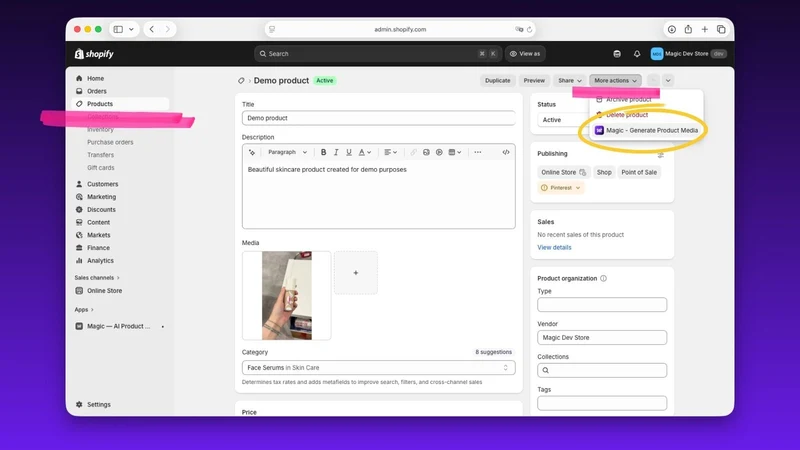Click Duplicate product button
The image size is (800, 450).
pyautogui.click(x=497, y=81)
